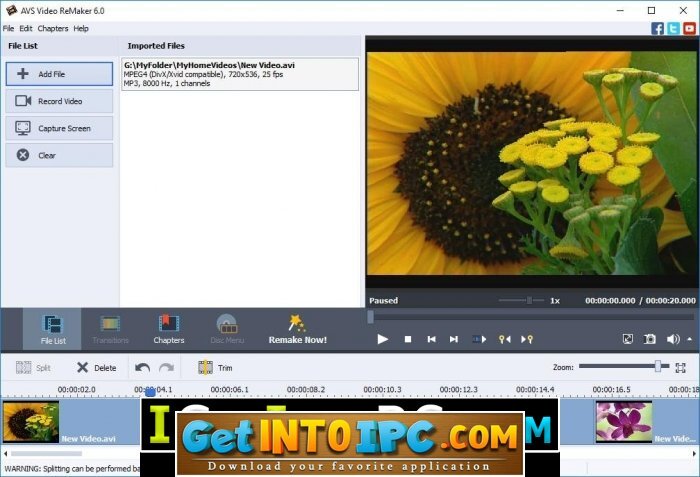Image resolution: width=700 pixels, height=477 pixels.
Task: Jump to next marker icon
Action: pos(527,339)
